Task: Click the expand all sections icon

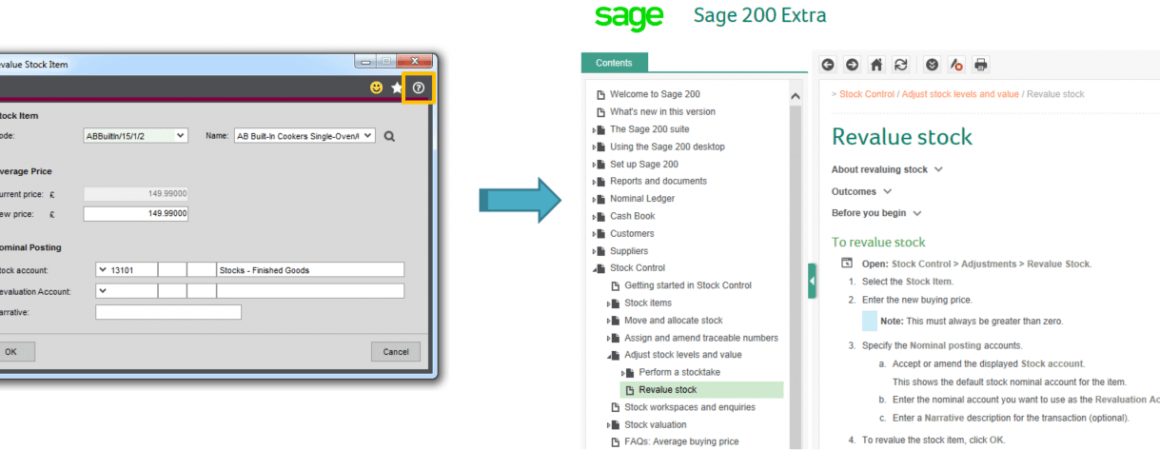Action: coord(932,65)
